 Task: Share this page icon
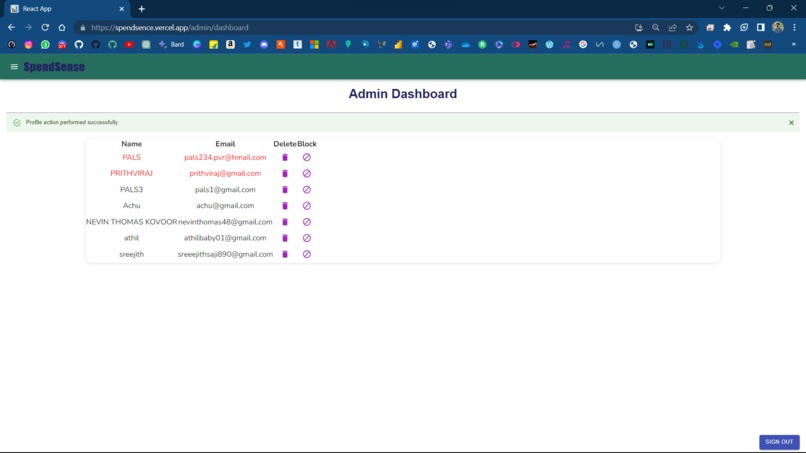click(672, 28)
